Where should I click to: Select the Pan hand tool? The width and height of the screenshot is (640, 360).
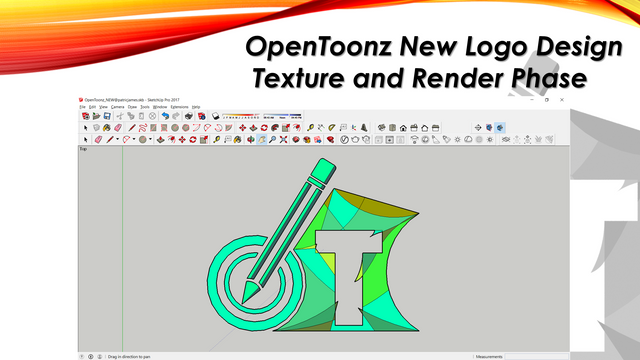pos(262,140)
